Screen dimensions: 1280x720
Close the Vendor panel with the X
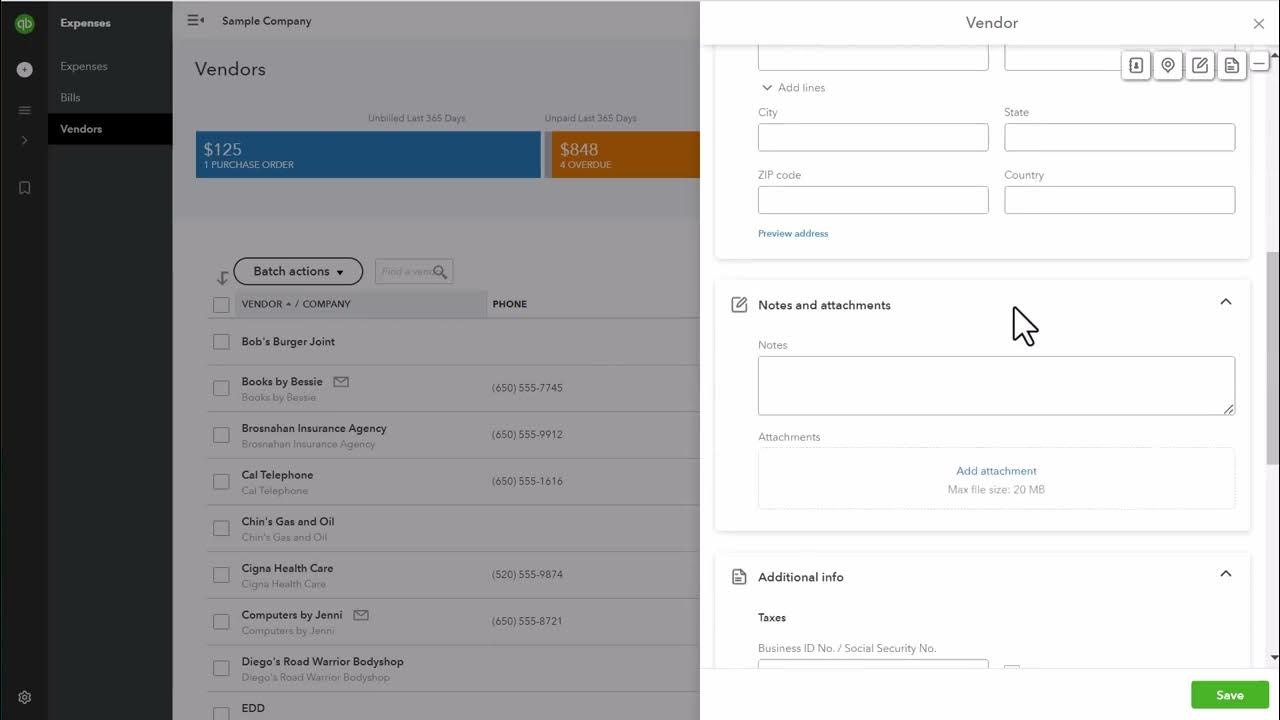(1259, 24)
